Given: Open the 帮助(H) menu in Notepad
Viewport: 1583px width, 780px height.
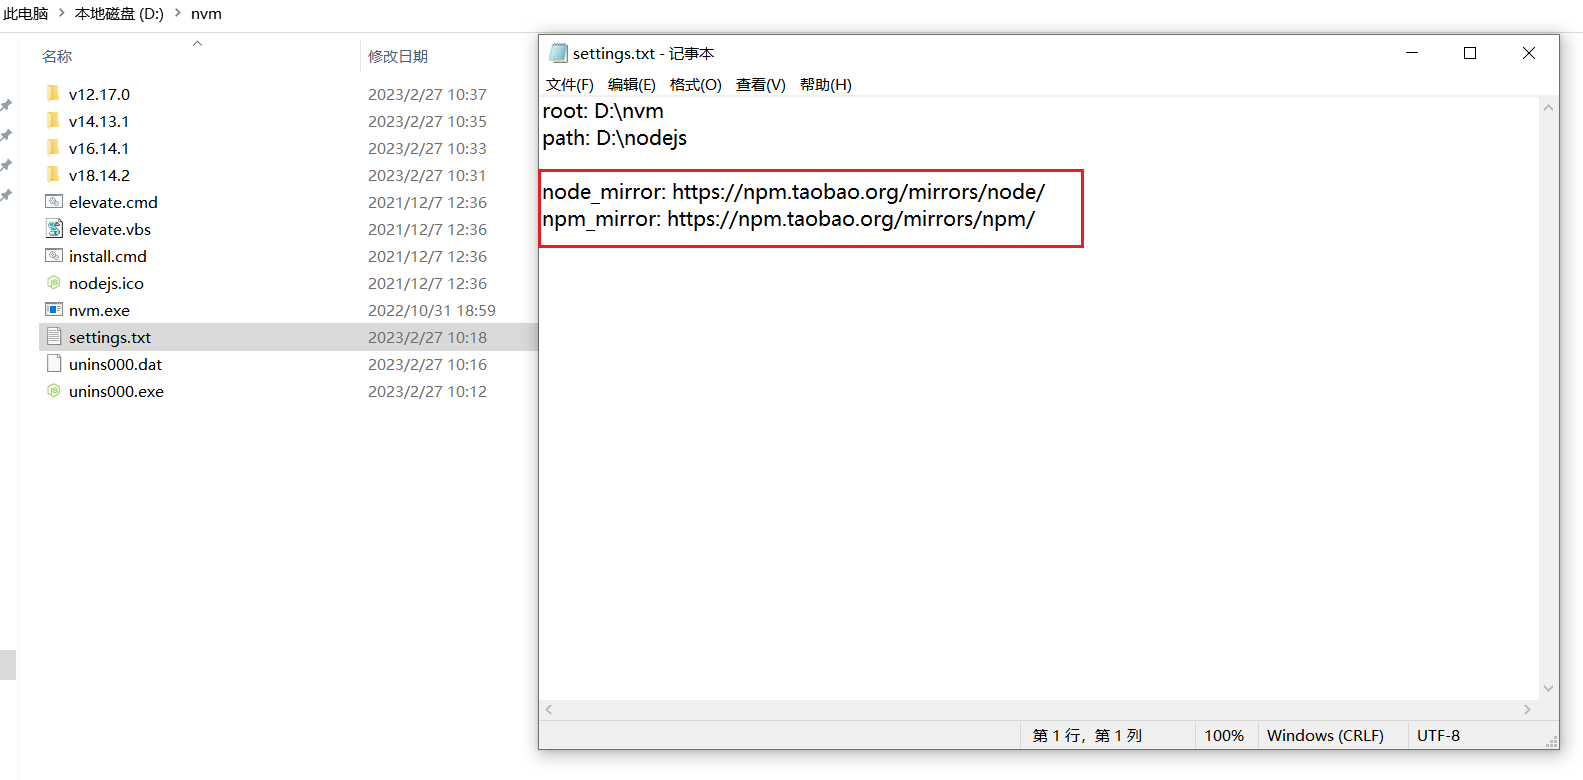Looking at the screenshot, I should tap(826, 85).
